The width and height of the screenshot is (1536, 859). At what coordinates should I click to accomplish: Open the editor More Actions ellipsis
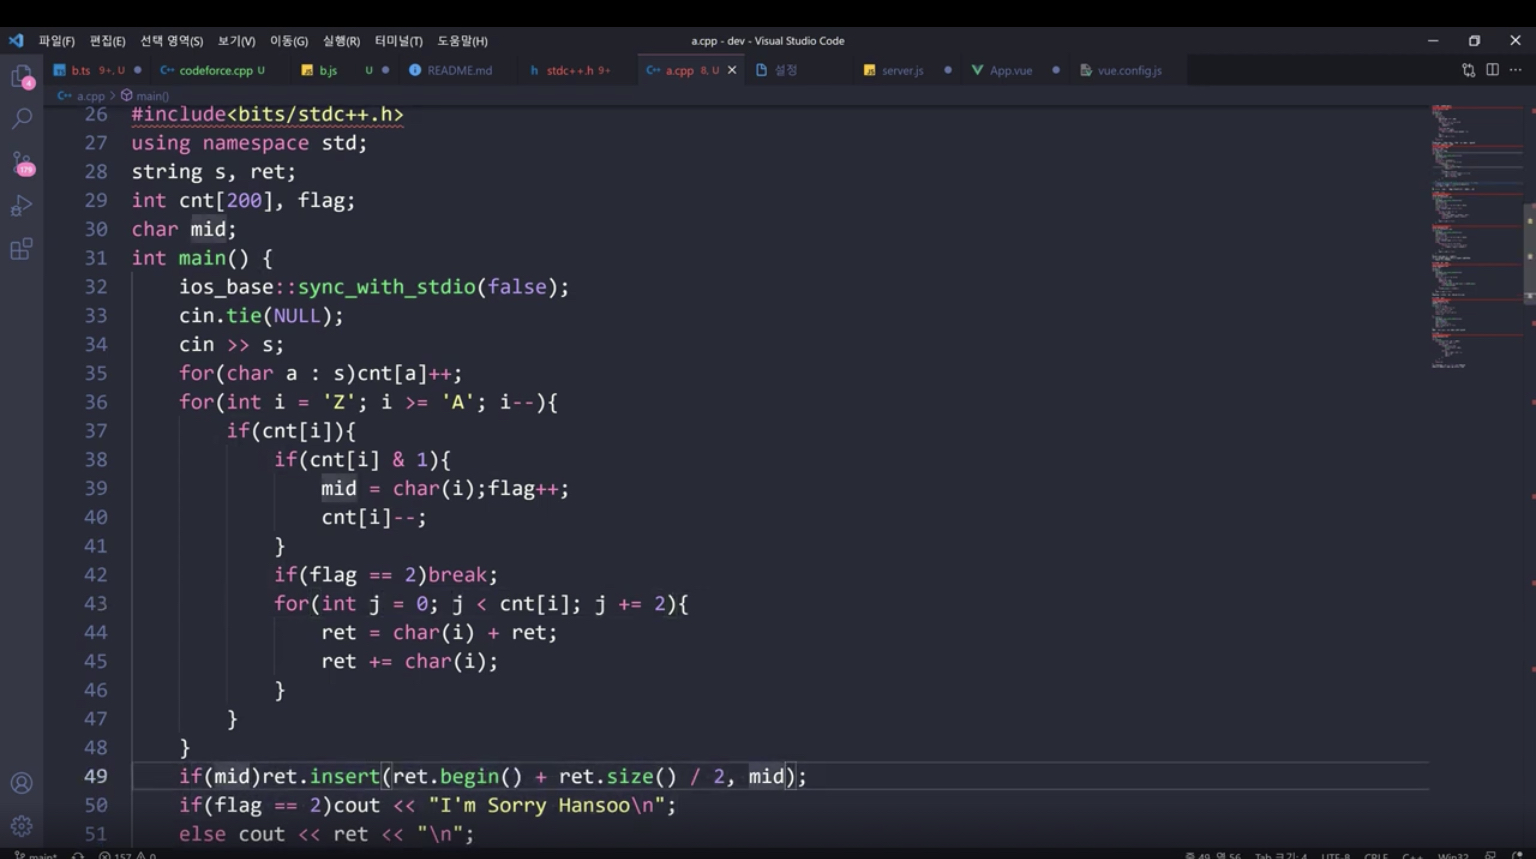(x=1515, y=70)
